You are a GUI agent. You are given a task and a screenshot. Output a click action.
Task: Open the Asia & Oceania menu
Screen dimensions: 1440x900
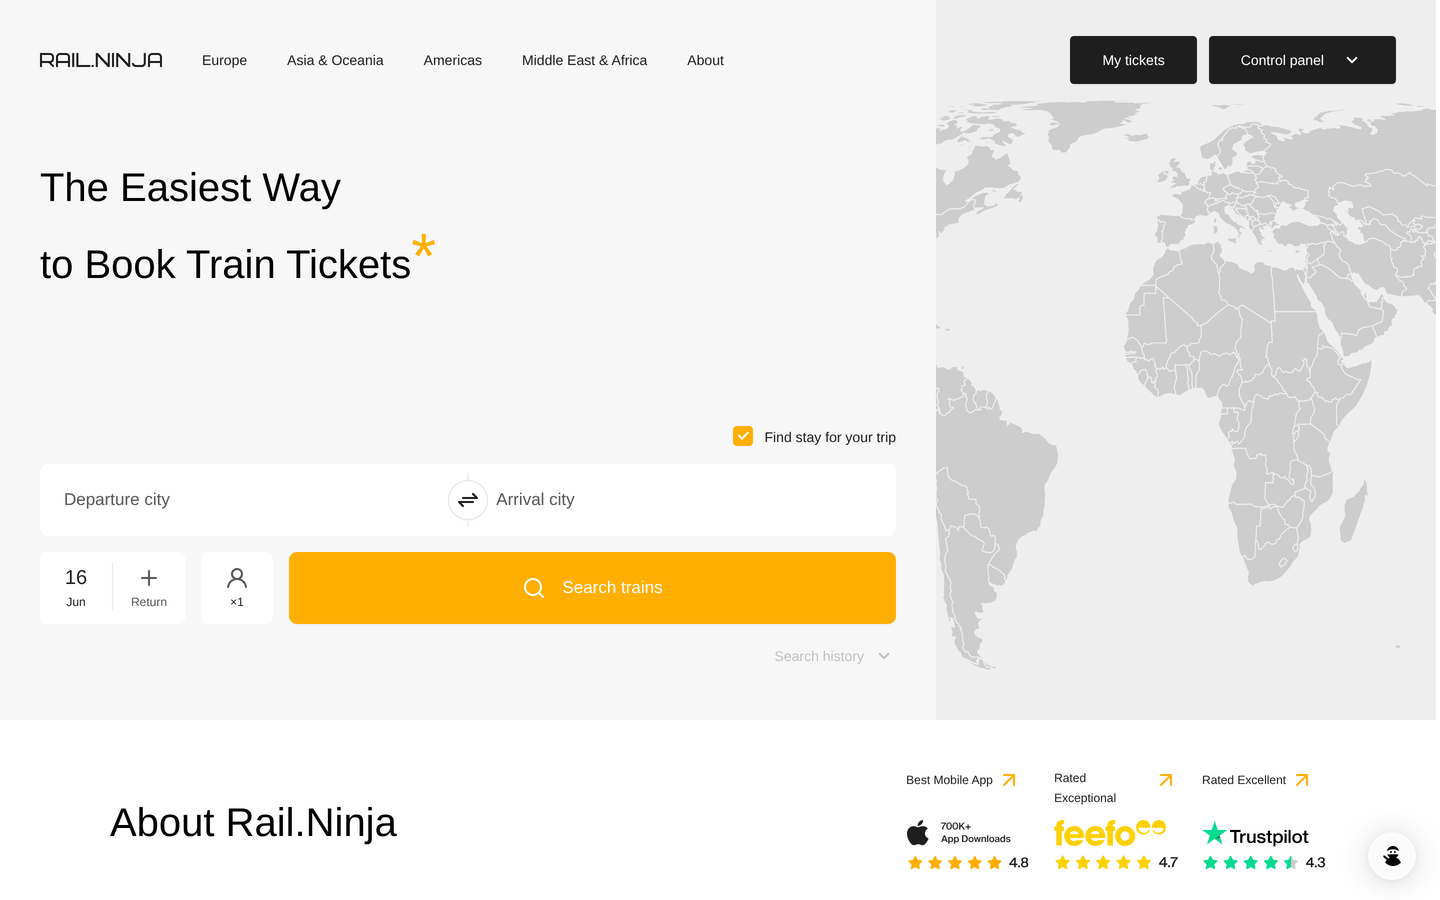point(335,60)
